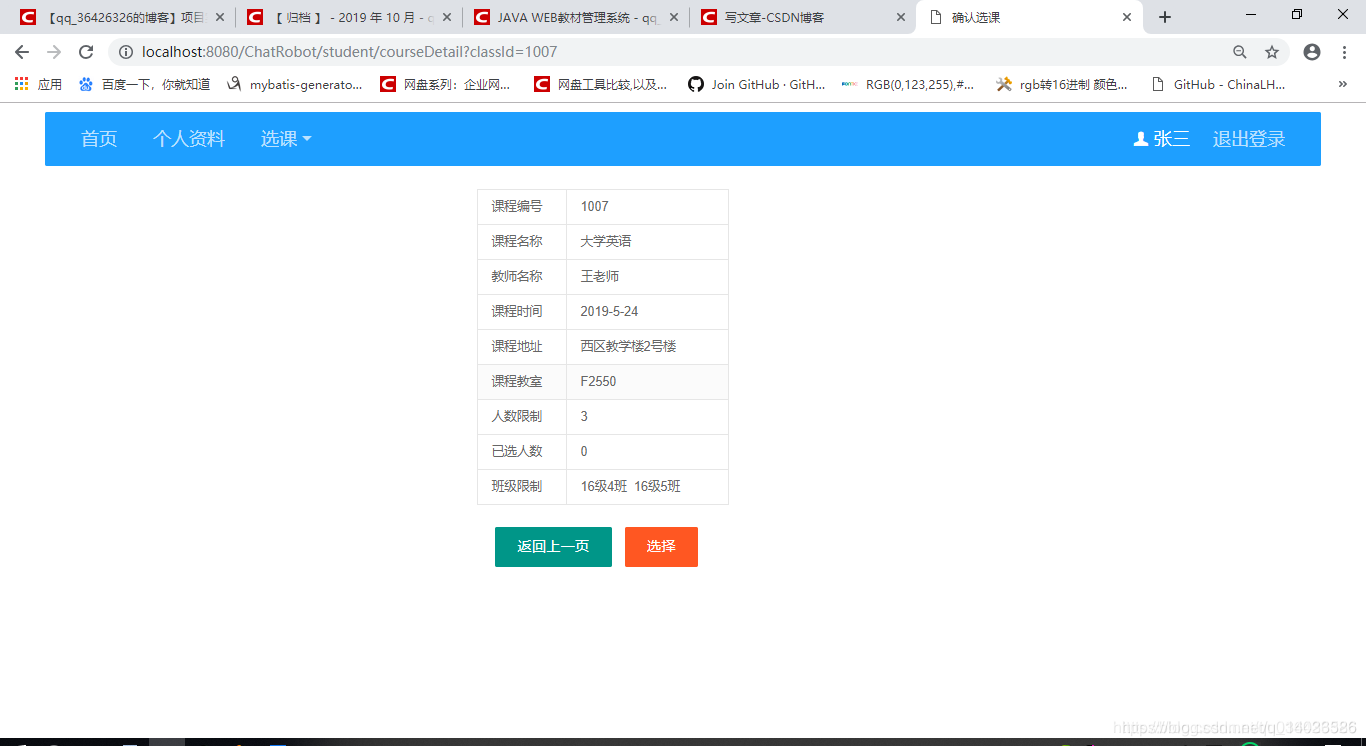Open RGB(0,123,255) bookmark
The width and height of the screenshot is (1366, 746).
[x=908, y=85]
